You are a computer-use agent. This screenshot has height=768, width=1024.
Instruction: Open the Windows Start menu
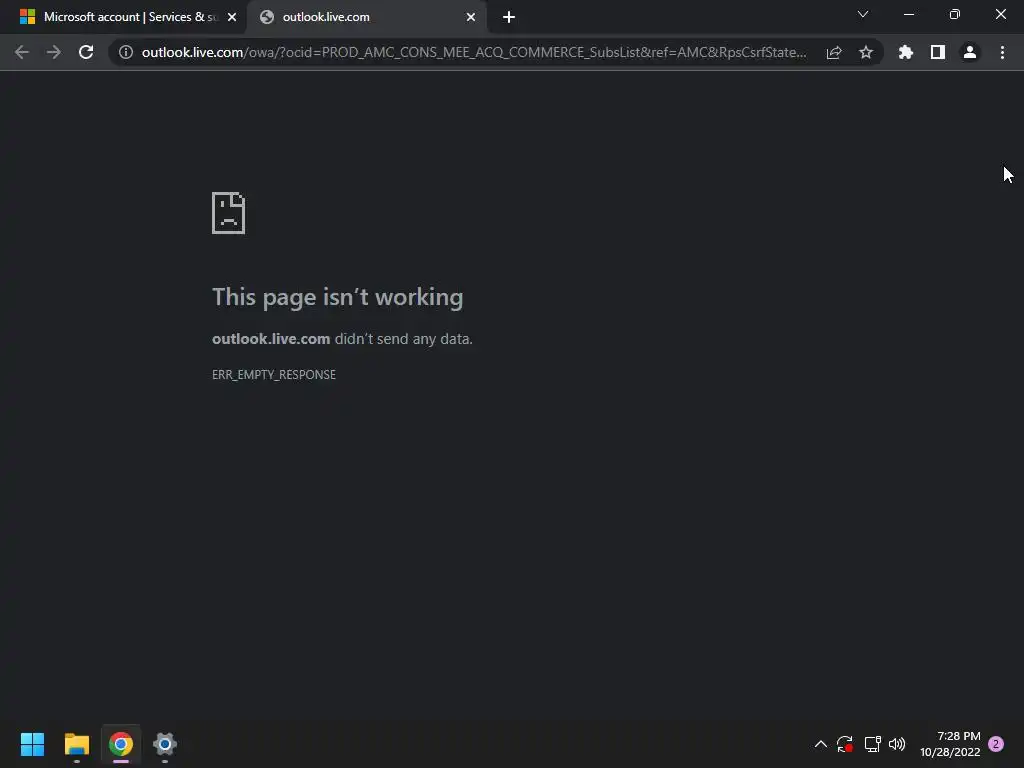pyautogui.click(x=32, y=744)
